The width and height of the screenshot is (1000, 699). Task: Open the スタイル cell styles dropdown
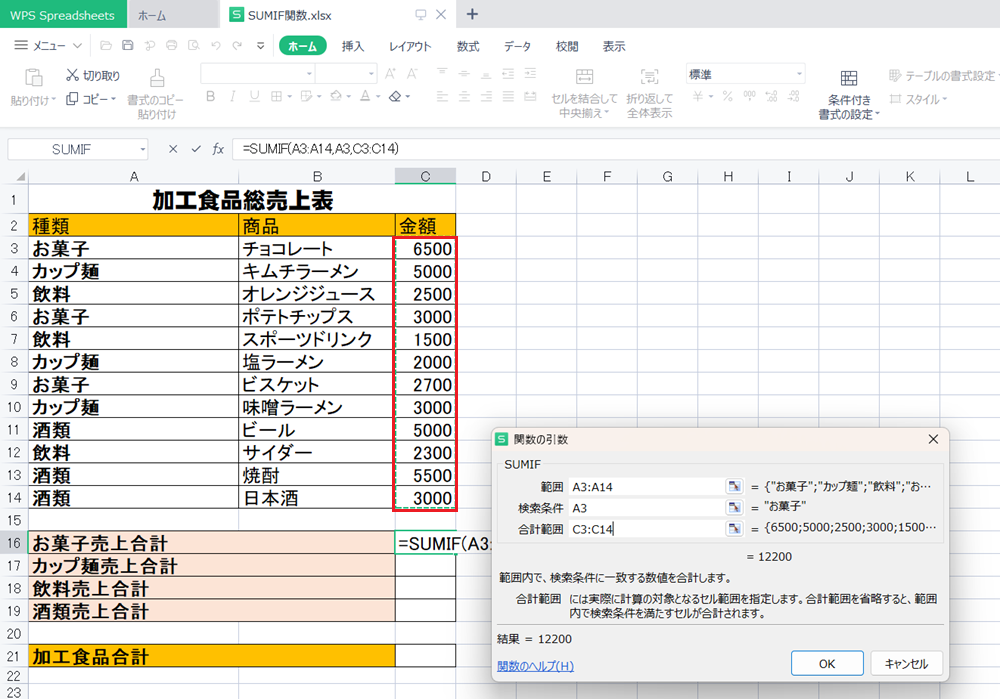click(x=918, y=99)
